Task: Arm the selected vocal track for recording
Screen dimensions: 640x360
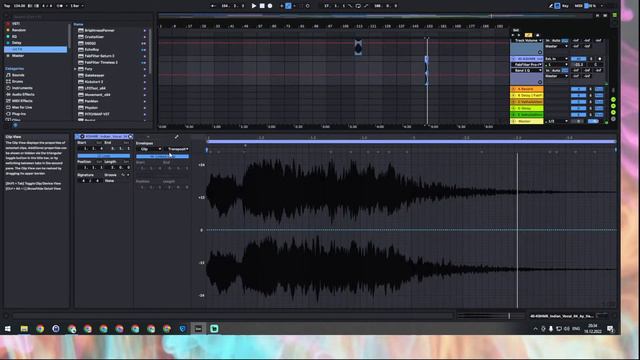Action: point(600,59)
